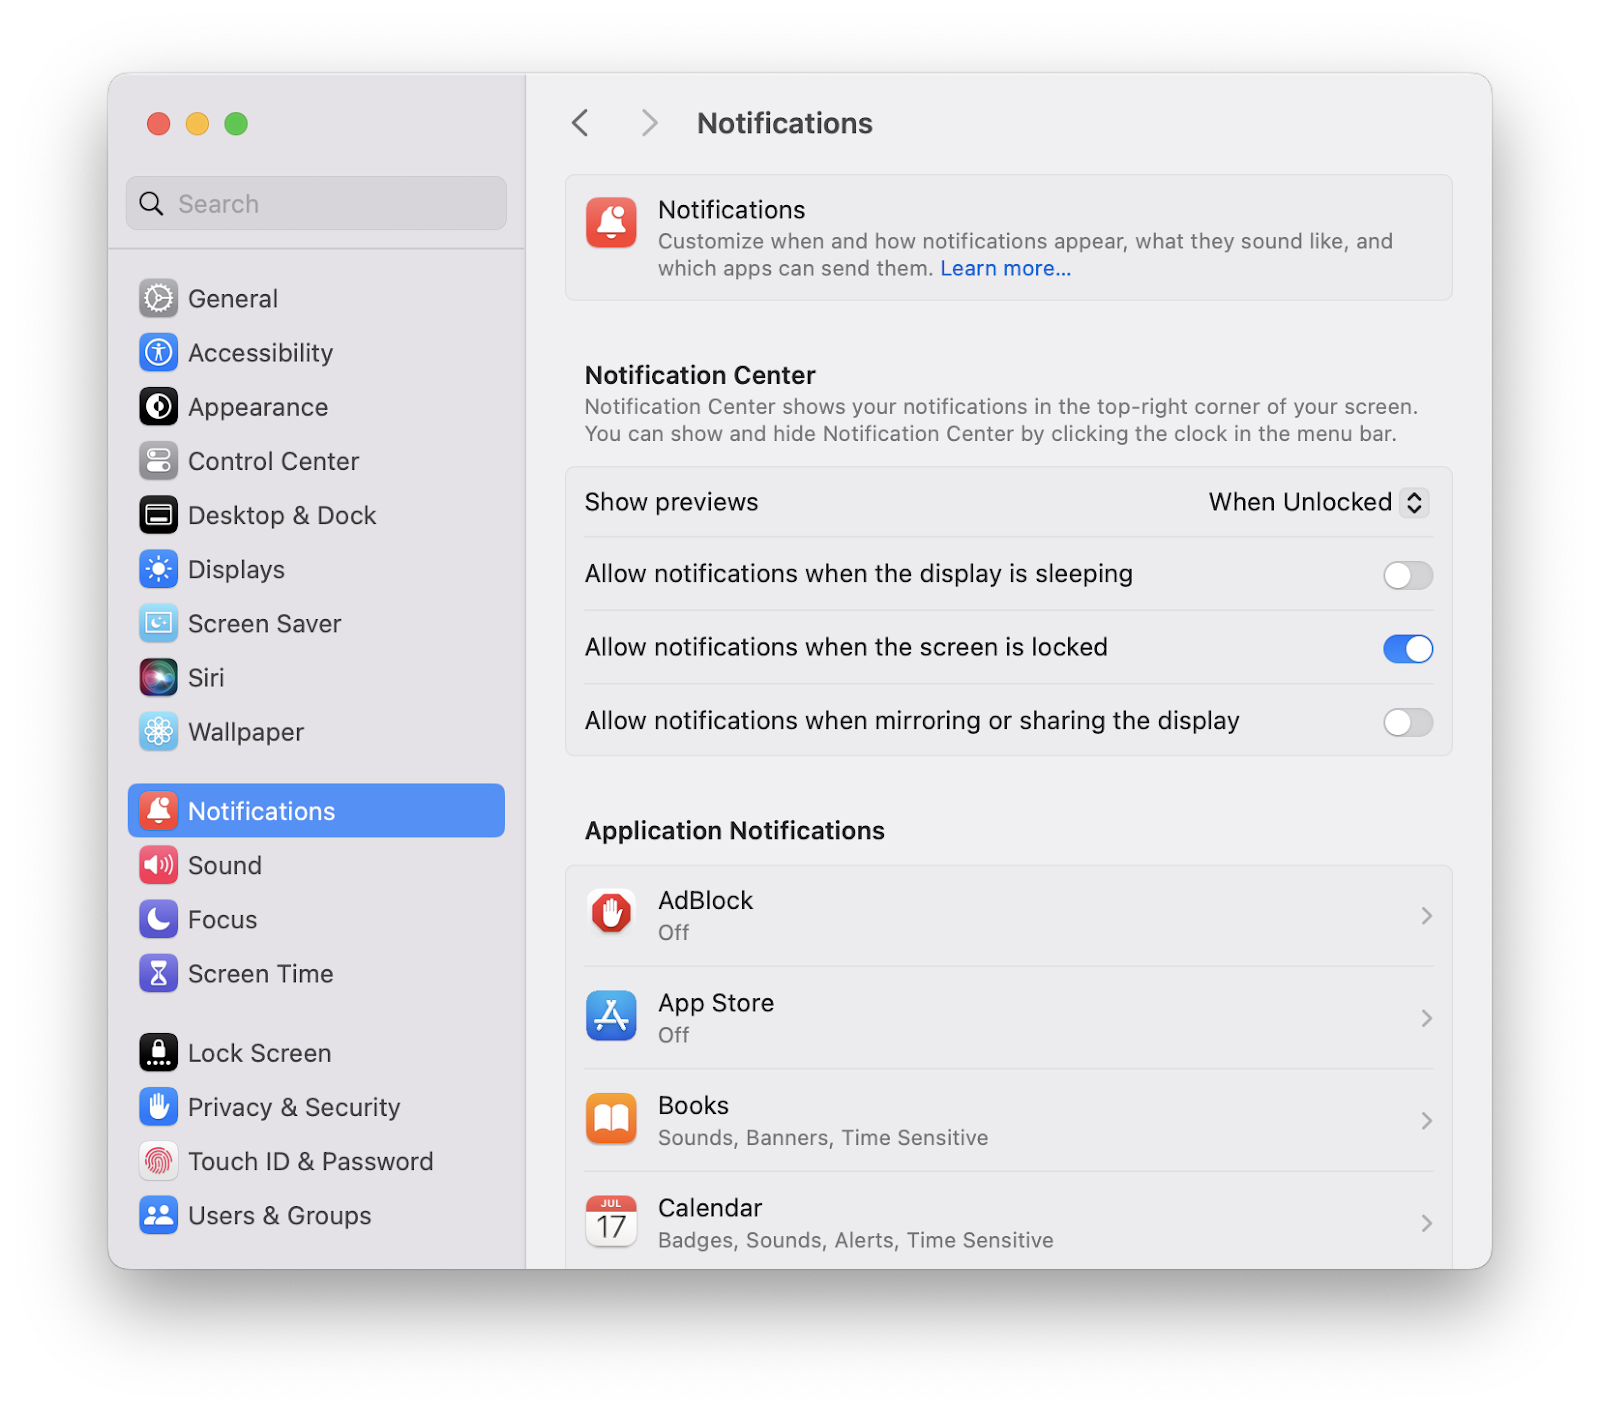The image size is (1600, 1412).
Task: Click the AdBlock app icon
Action: tap(611, 914)
